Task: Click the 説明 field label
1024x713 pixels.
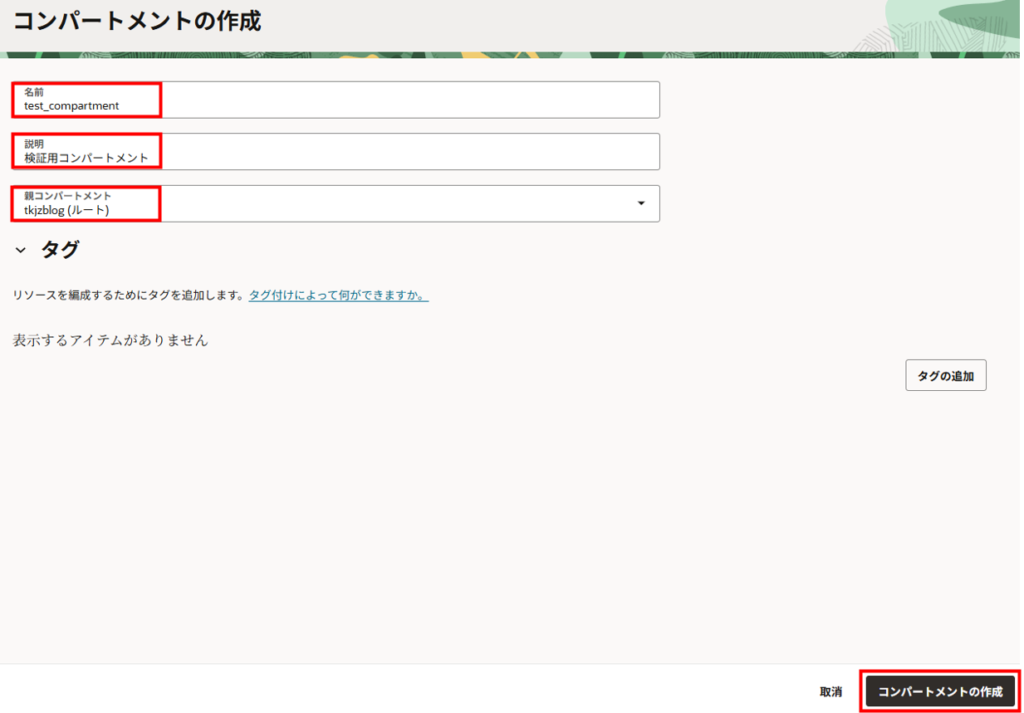Action: tap(34, 144)
